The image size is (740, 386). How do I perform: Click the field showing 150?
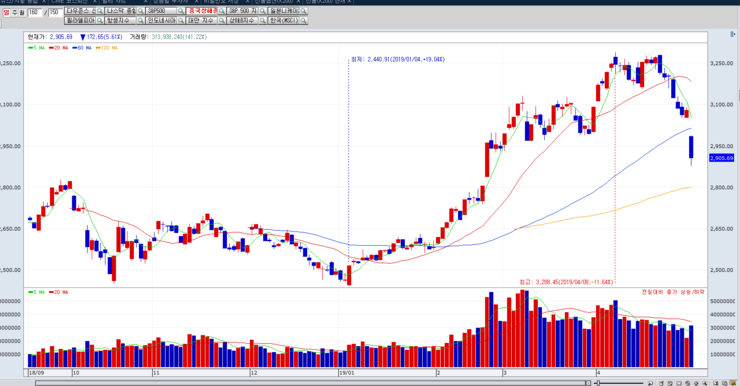[55, 12]
